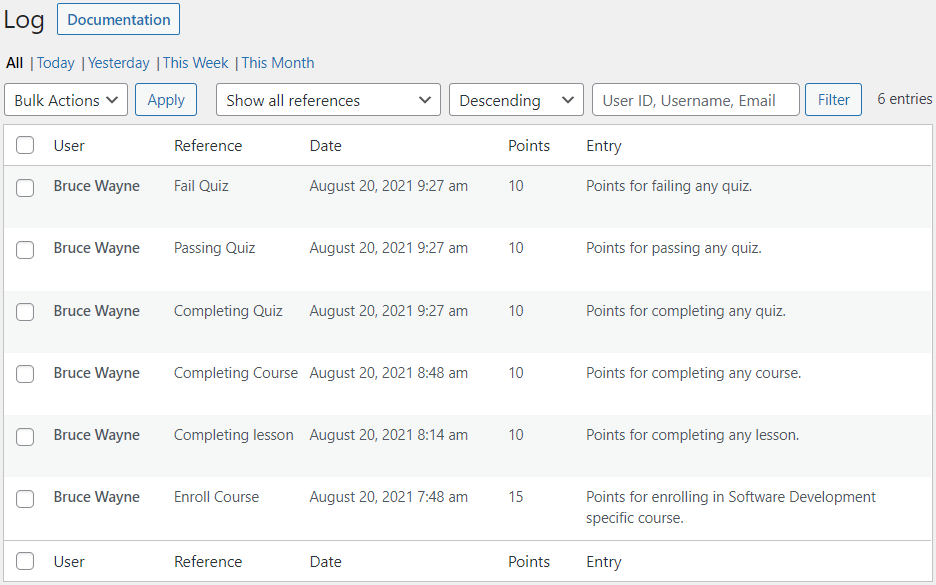This screenshot has width=936, height=585.
Task: Select the All filter tab
Action: (x=14, y=63)
